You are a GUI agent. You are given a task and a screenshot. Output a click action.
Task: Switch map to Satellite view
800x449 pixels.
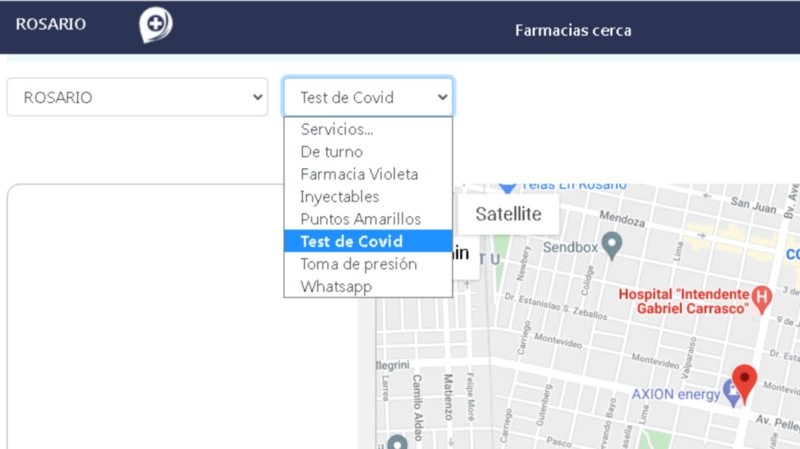508,213
